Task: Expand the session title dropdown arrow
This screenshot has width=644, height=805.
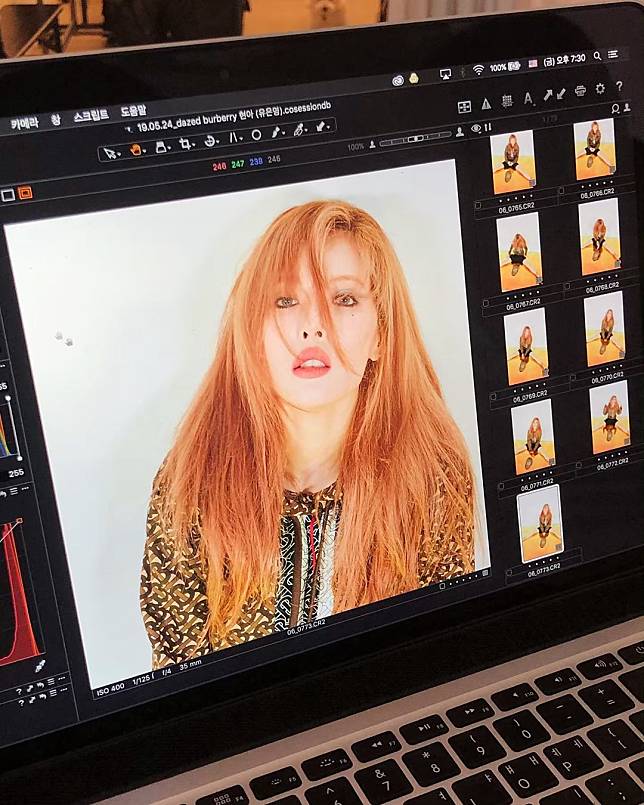Action: [127, 129]
